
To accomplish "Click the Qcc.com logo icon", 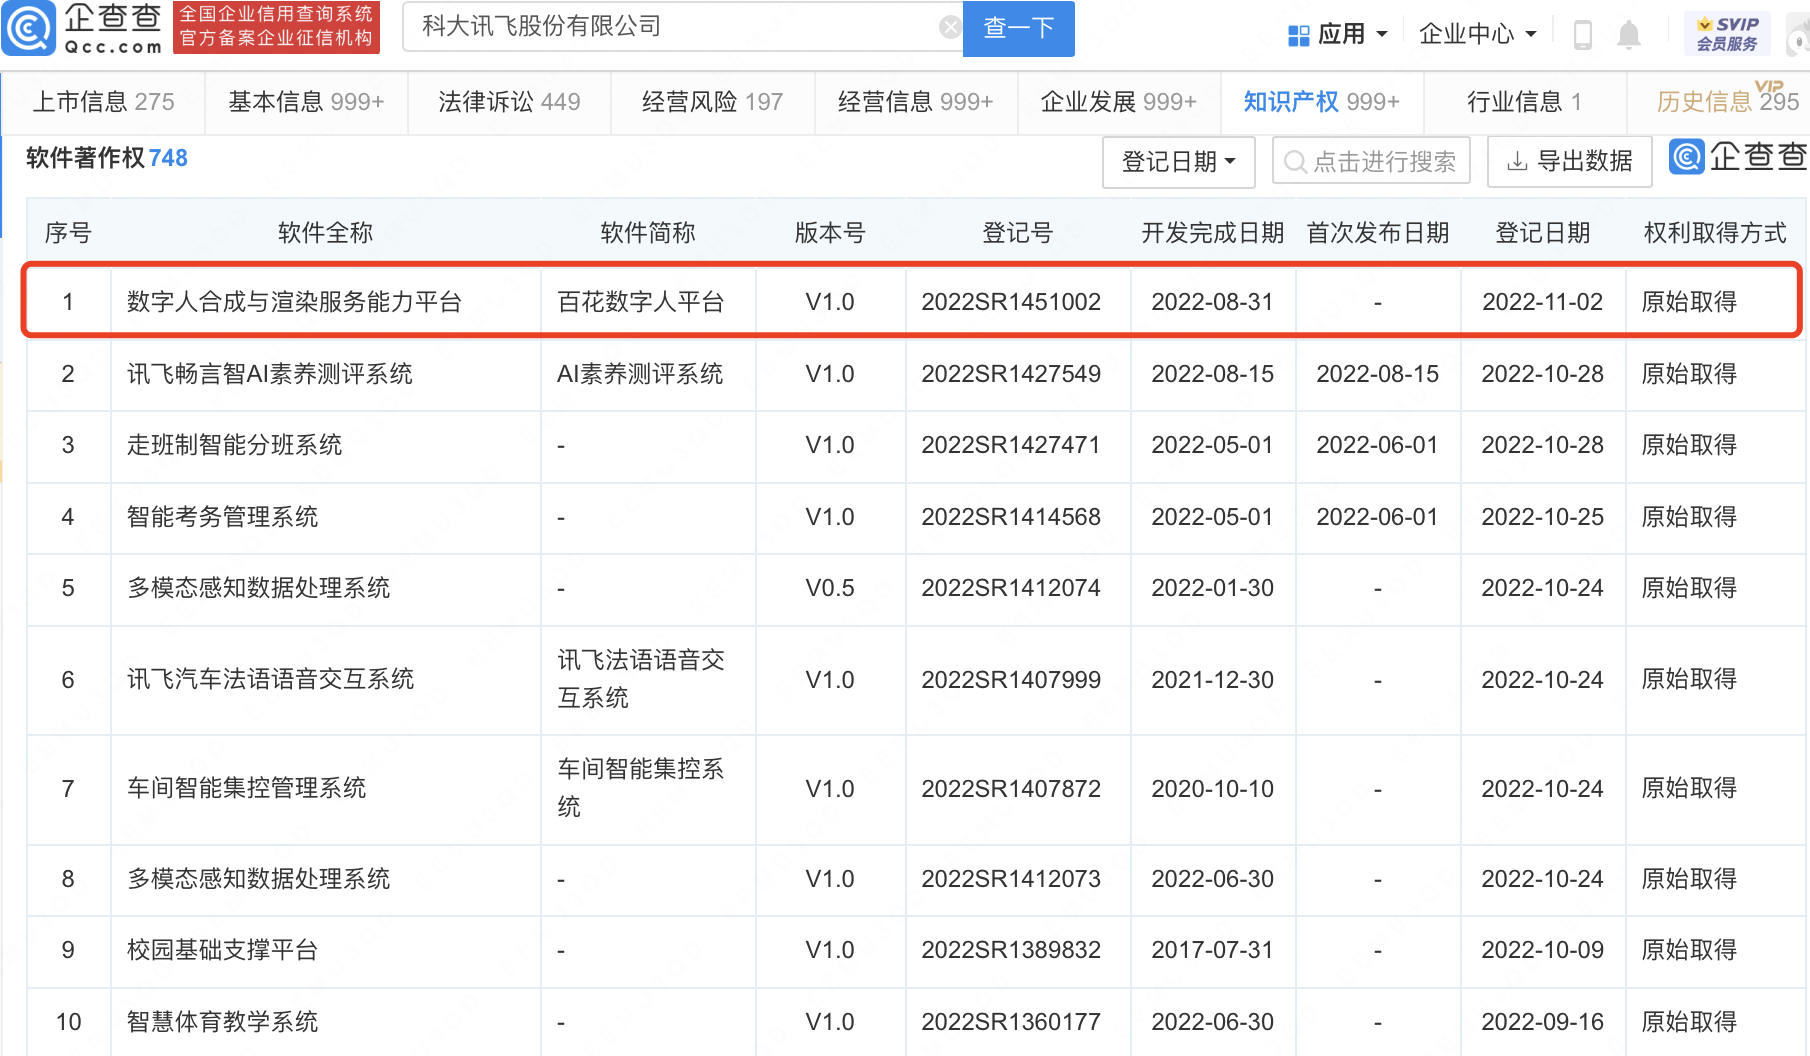I will pos(28,28).
